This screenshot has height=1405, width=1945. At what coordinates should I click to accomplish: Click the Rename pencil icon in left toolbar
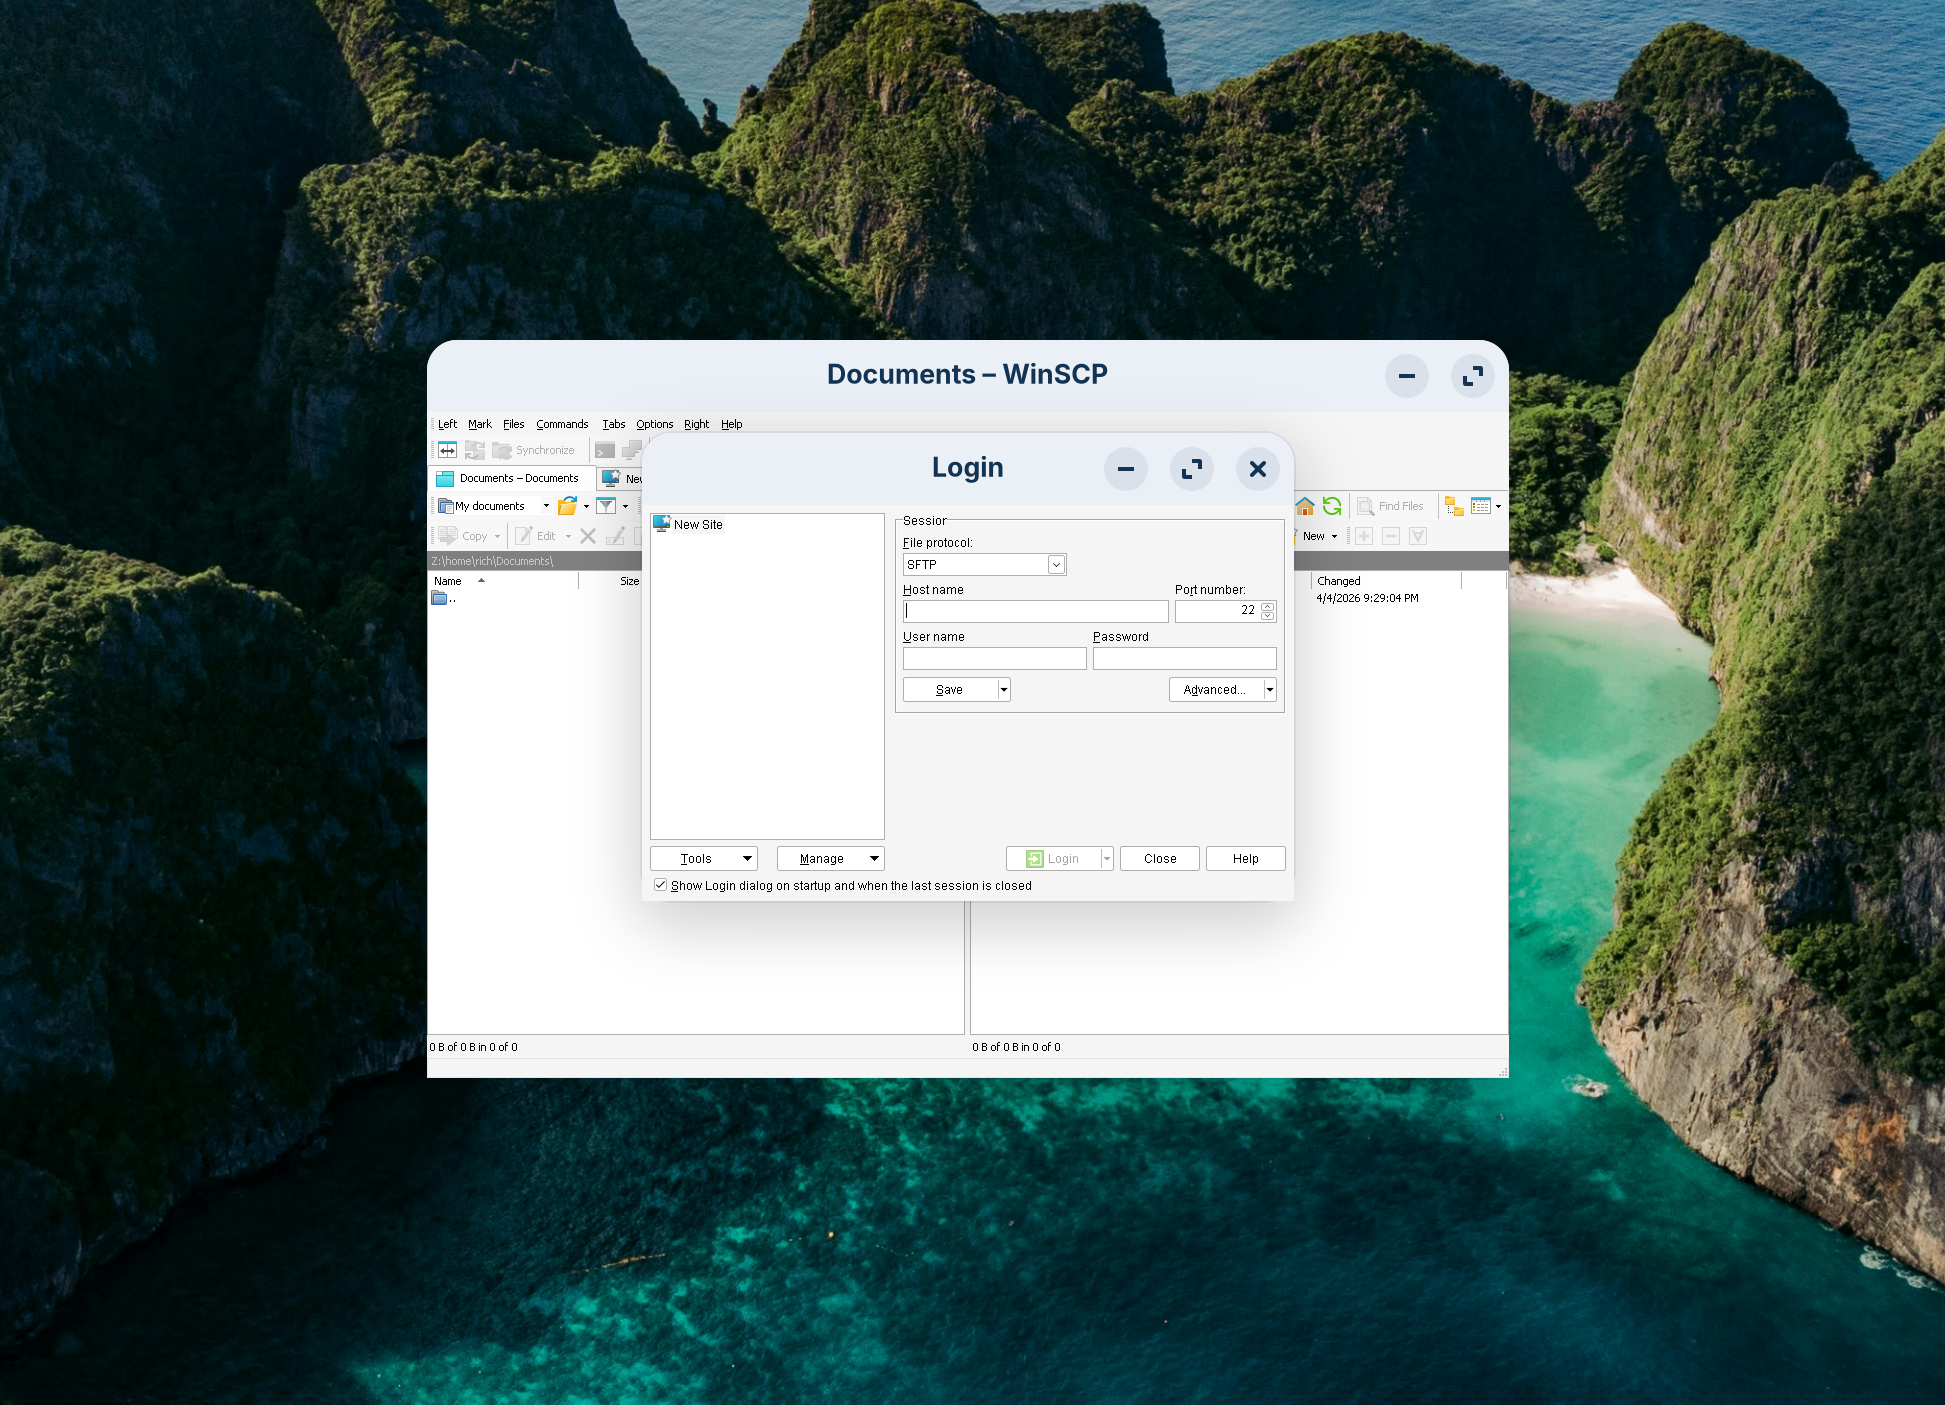[615, 536]
